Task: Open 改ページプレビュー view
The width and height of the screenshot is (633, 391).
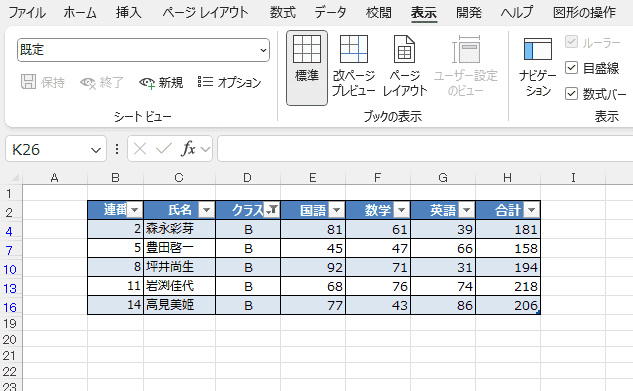Action: tap(354, 67)
